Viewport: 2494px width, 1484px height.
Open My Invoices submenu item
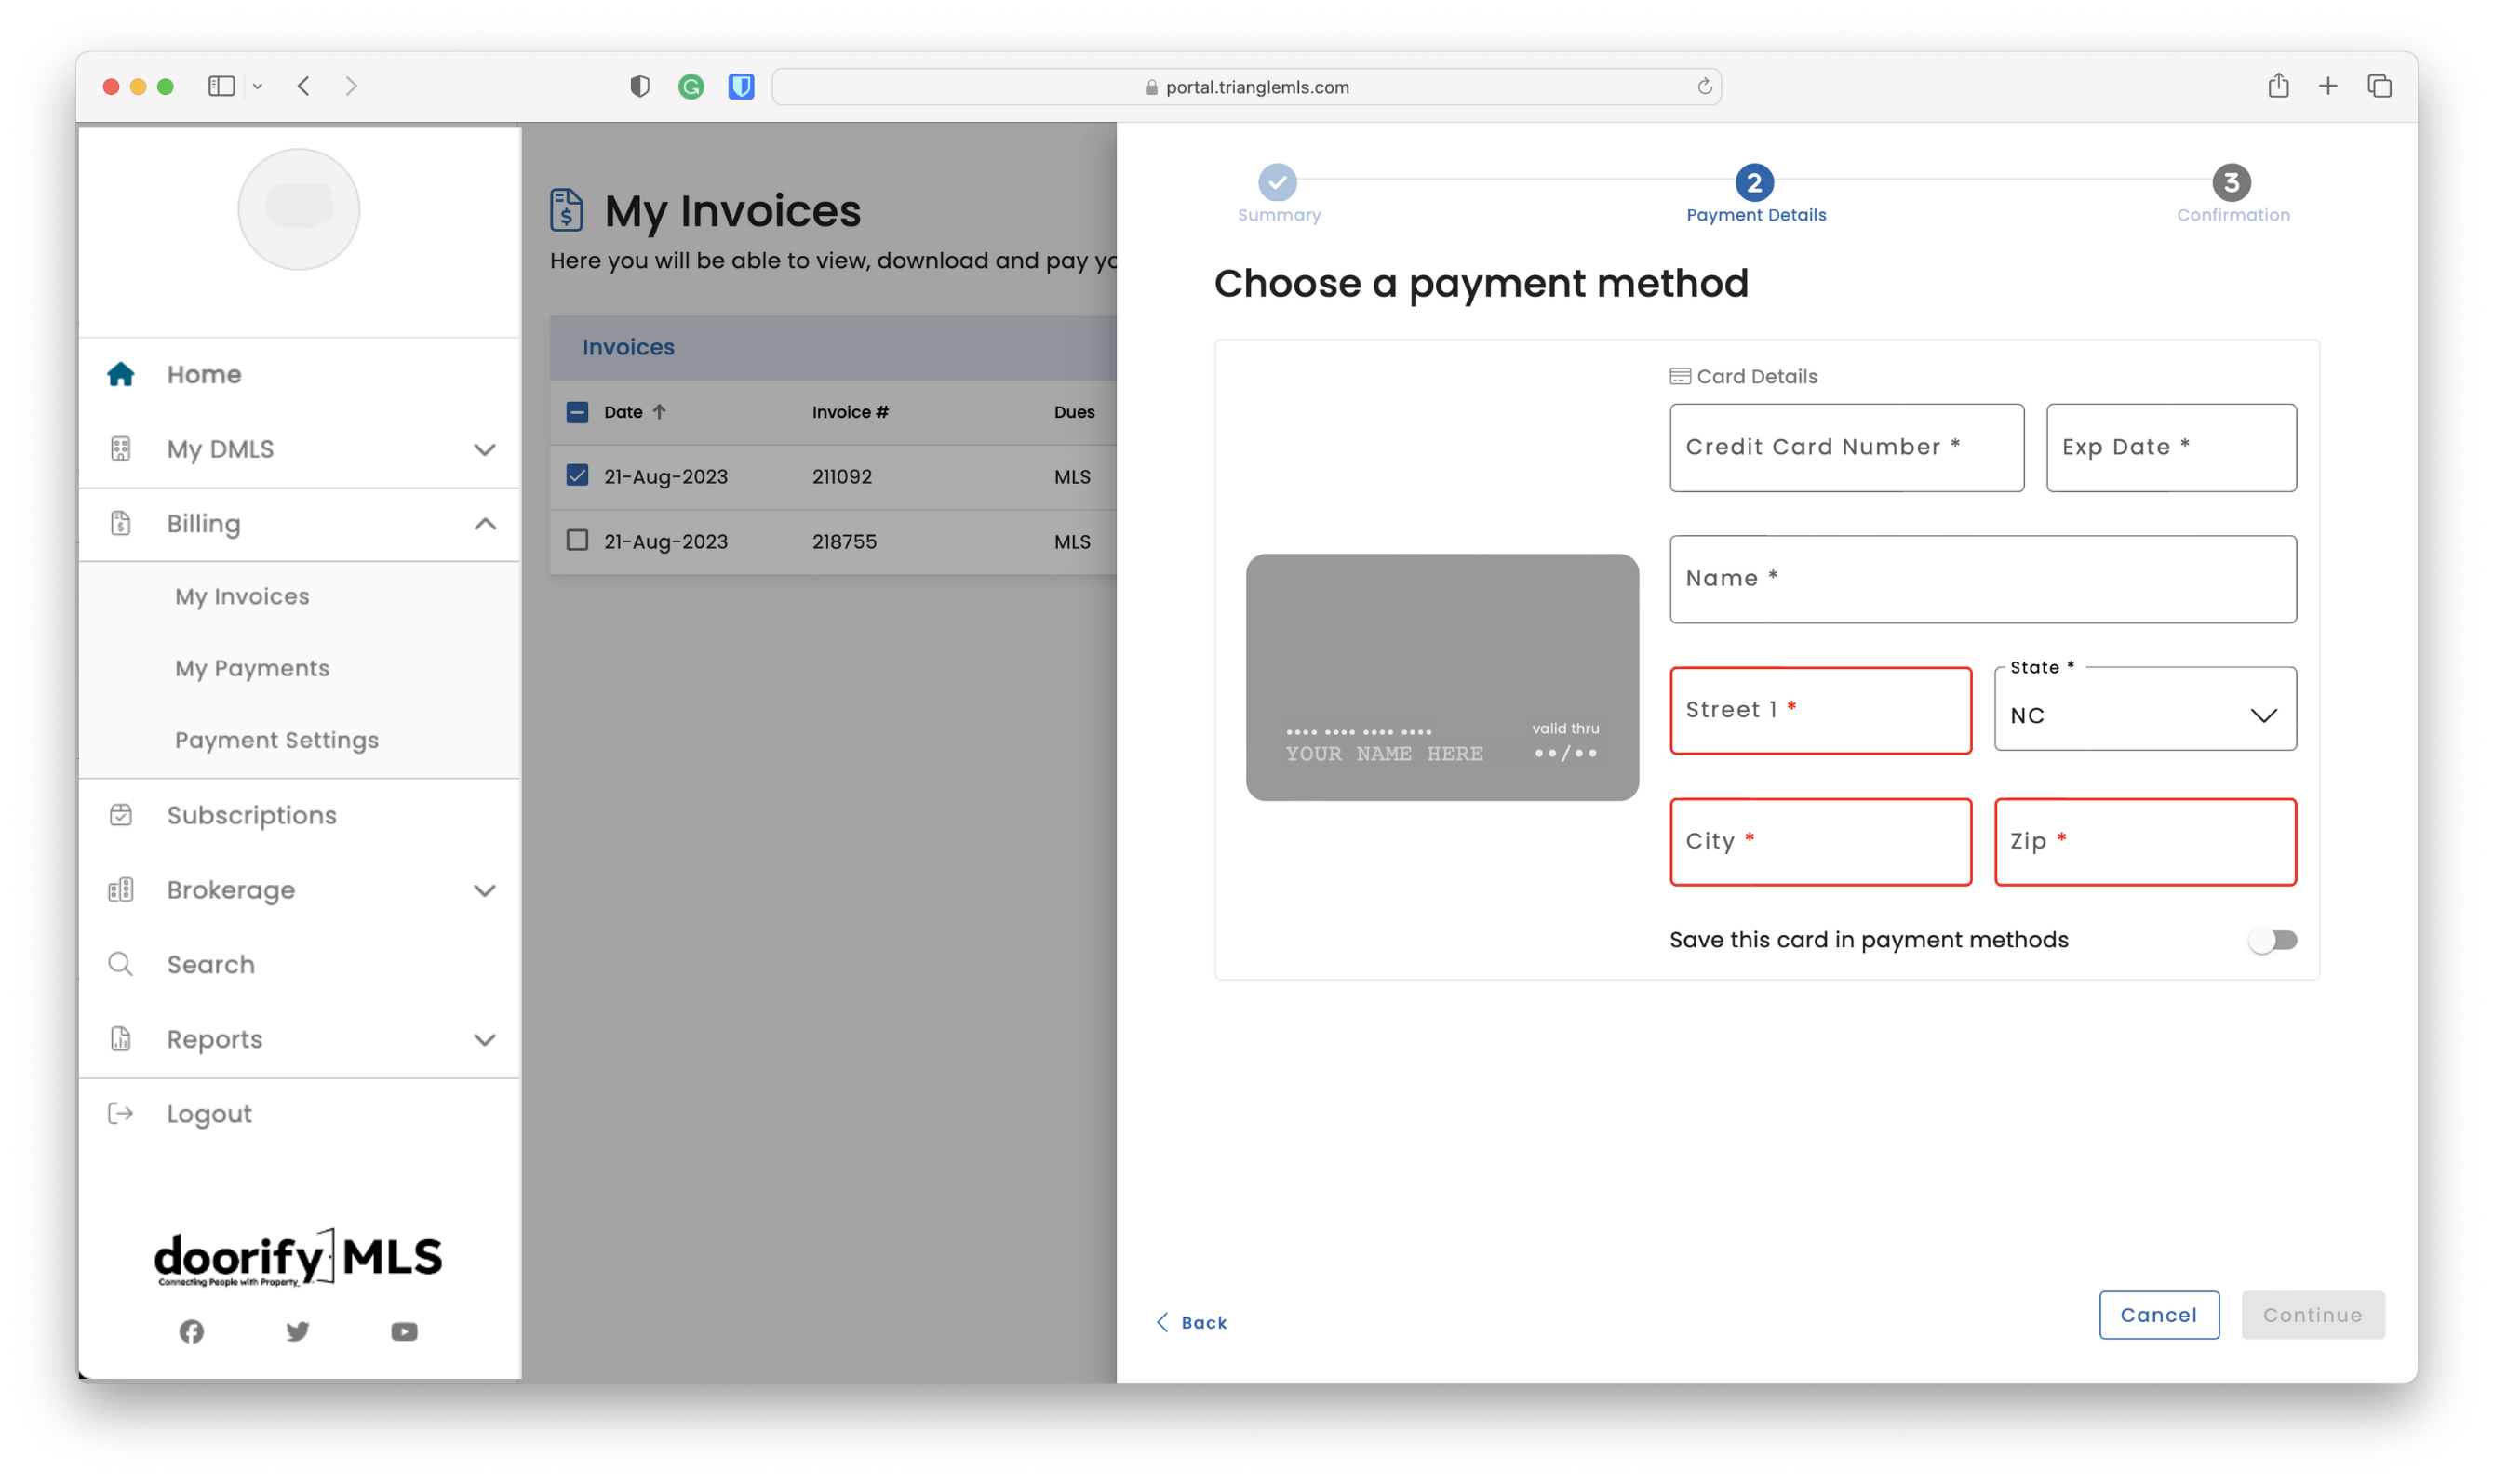tap(243, 596)
